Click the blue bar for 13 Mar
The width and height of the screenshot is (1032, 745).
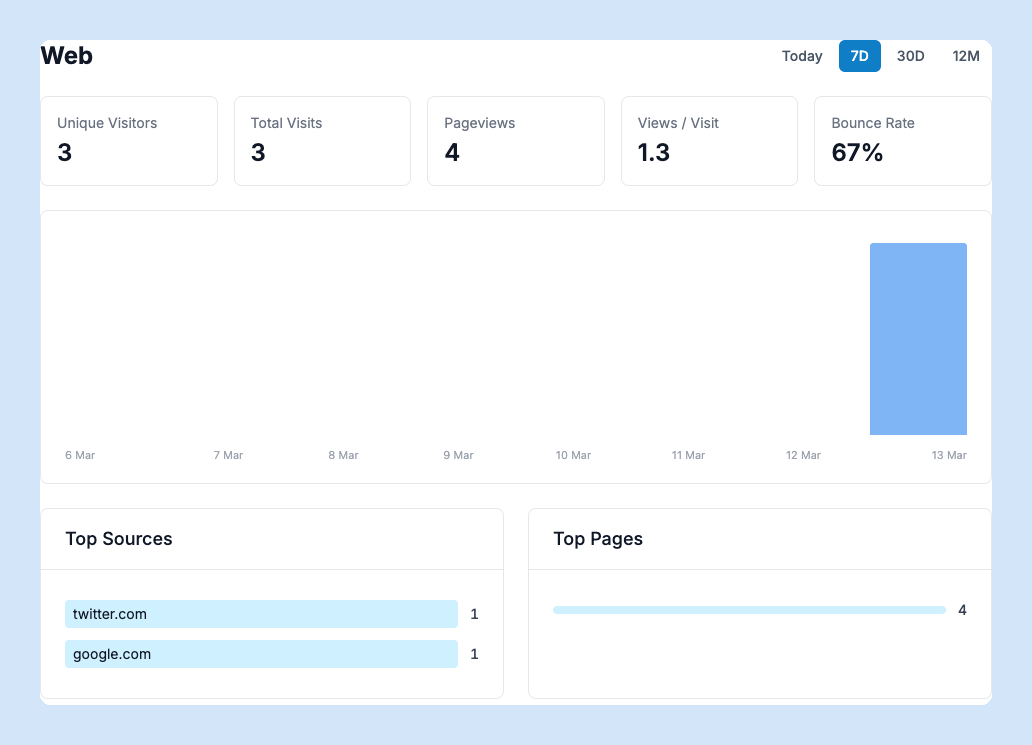(x=918, y=339)
